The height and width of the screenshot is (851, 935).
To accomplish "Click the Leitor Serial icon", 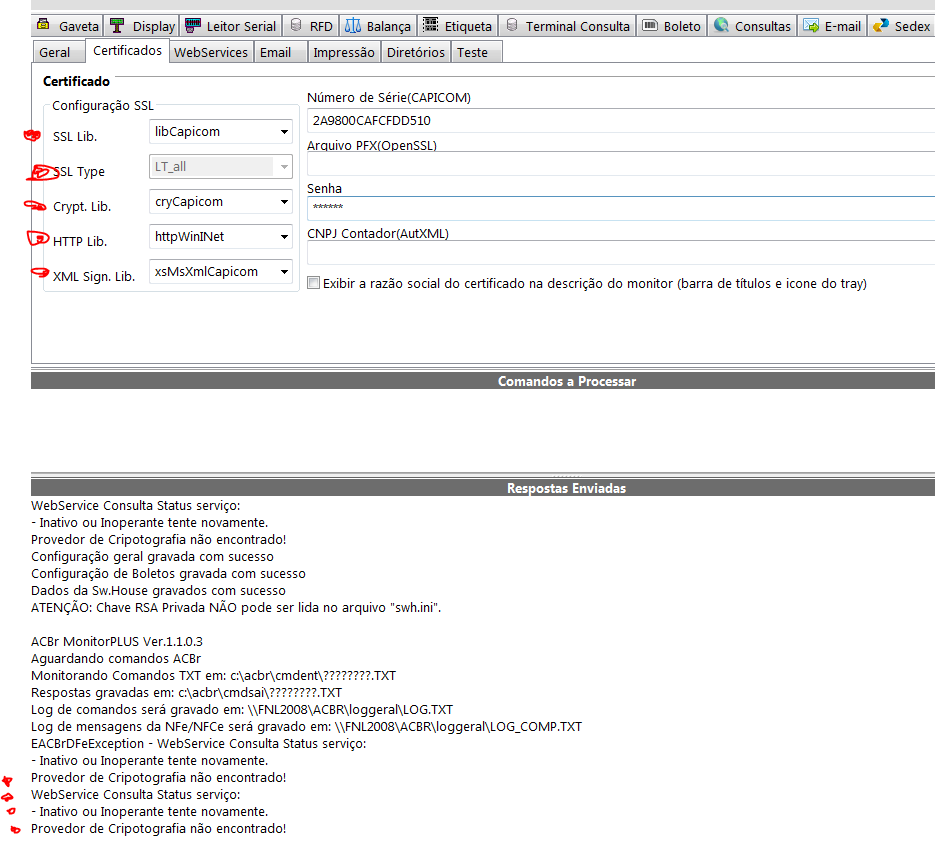I will click(193, 26).
